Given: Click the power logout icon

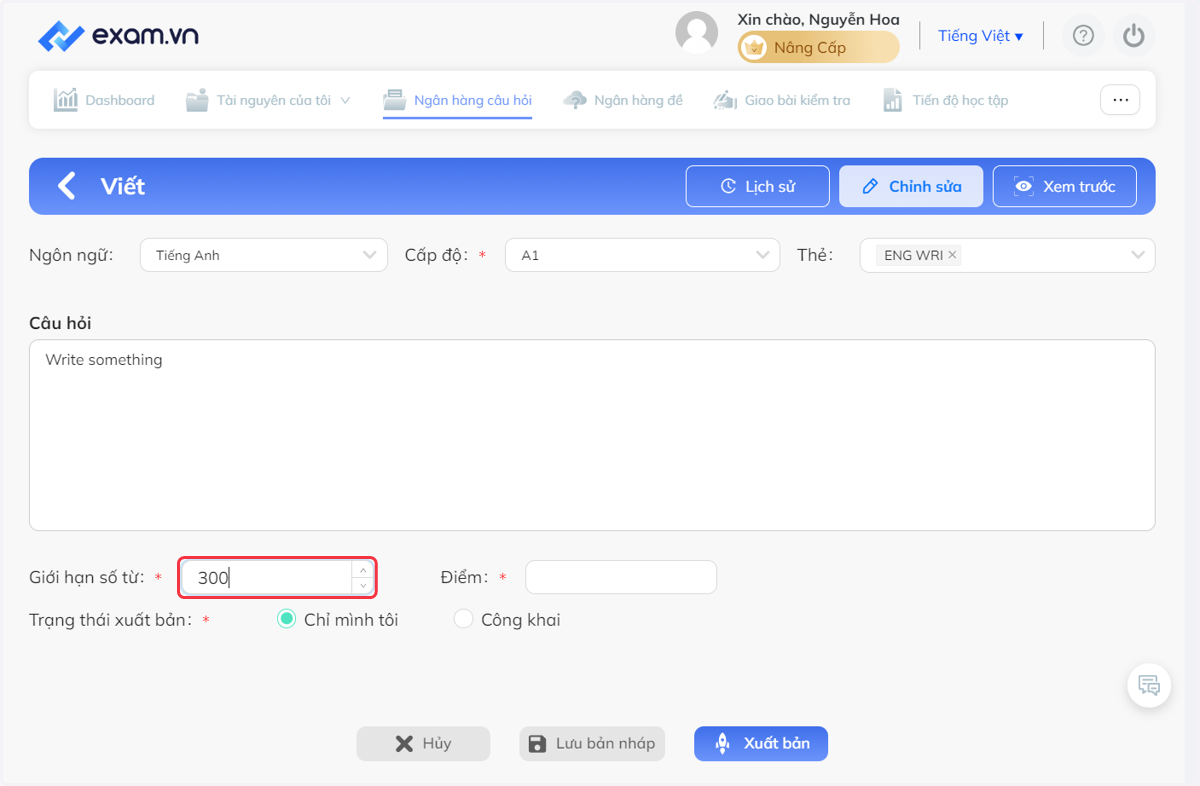Looking at the screenshot, I should [x=1133, y=36].
